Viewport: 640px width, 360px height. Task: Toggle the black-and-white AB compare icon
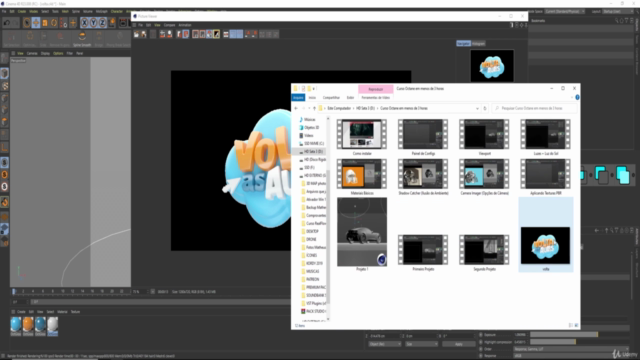pos(216,35)
